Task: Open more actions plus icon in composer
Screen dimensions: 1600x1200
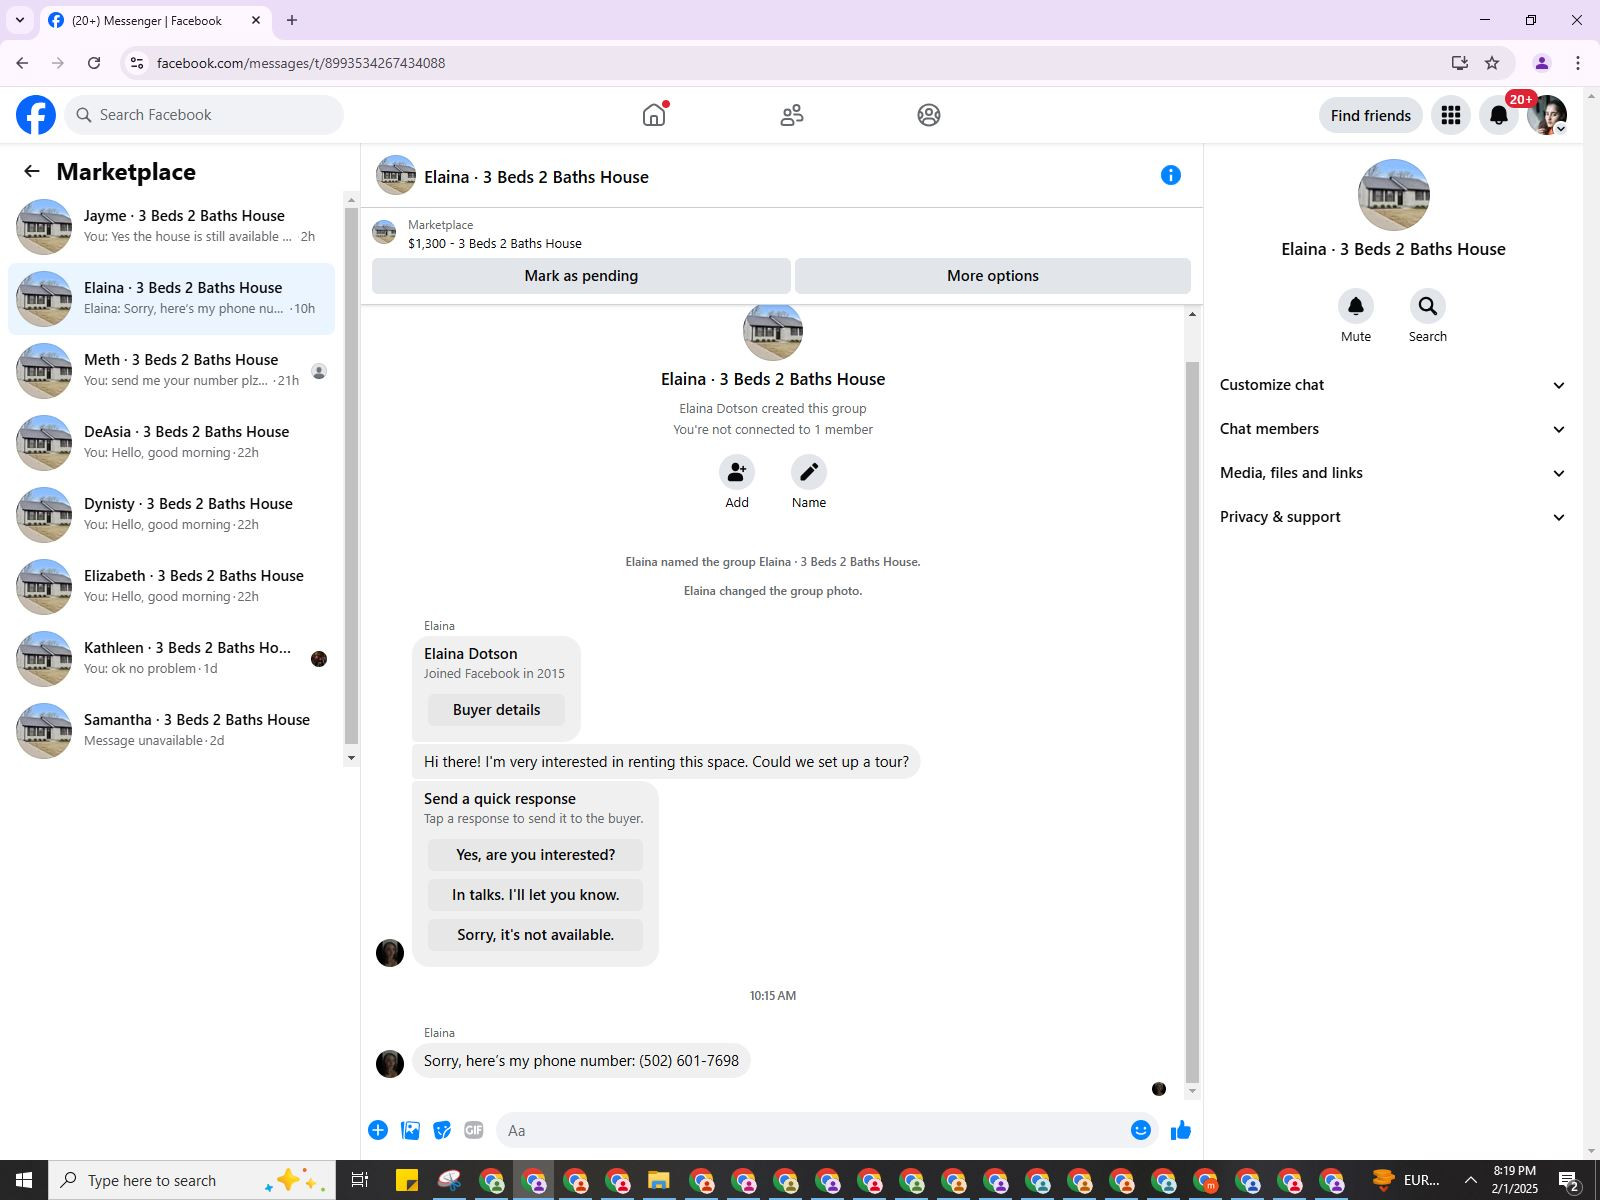Action: 378,1130
